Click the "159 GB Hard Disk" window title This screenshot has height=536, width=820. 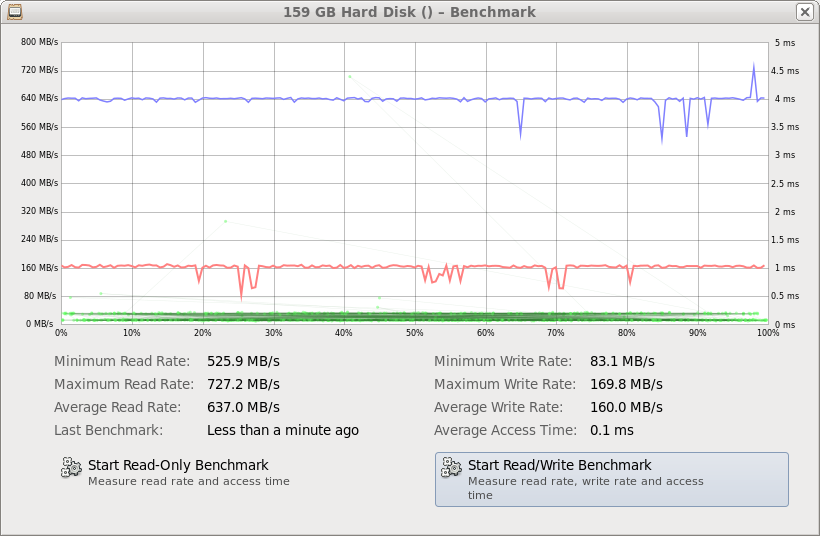click(x=409, y=12)
